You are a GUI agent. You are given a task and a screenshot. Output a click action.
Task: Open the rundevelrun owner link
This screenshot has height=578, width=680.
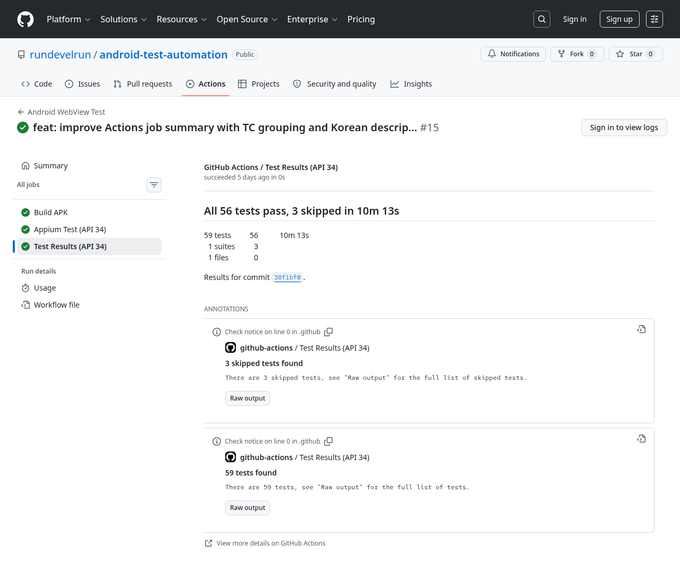(x=60, y=55)
